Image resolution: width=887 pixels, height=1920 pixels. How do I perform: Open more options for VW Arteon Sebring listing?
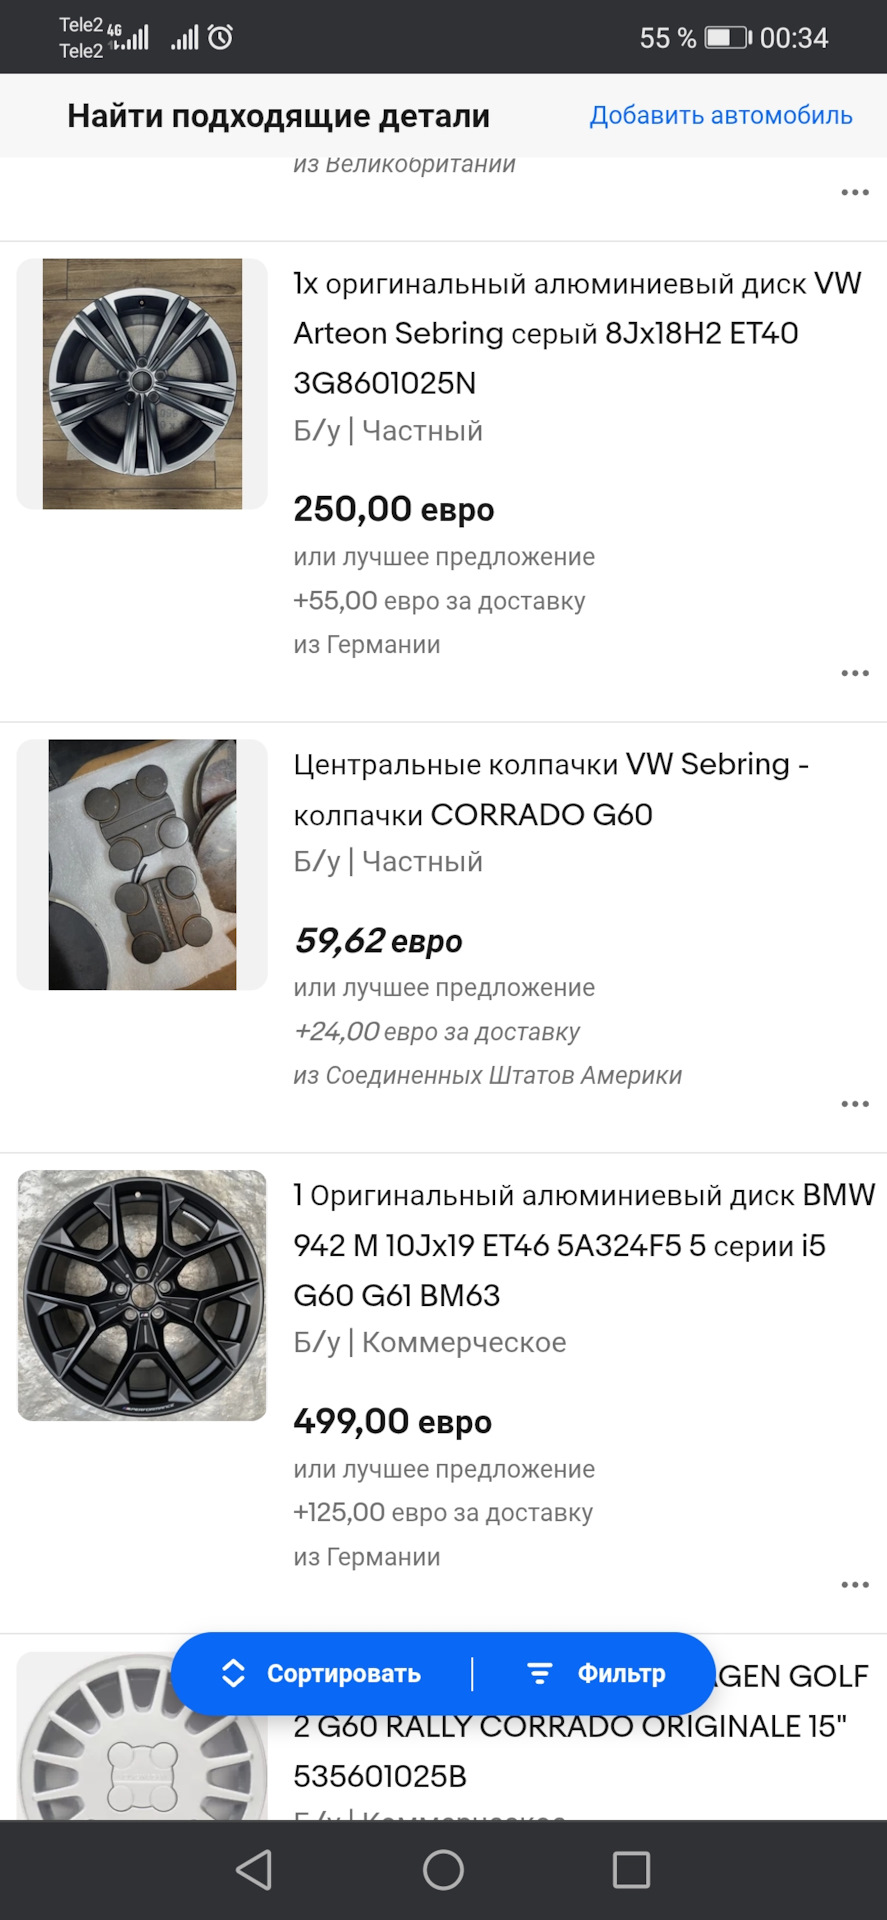click(854, 673)
